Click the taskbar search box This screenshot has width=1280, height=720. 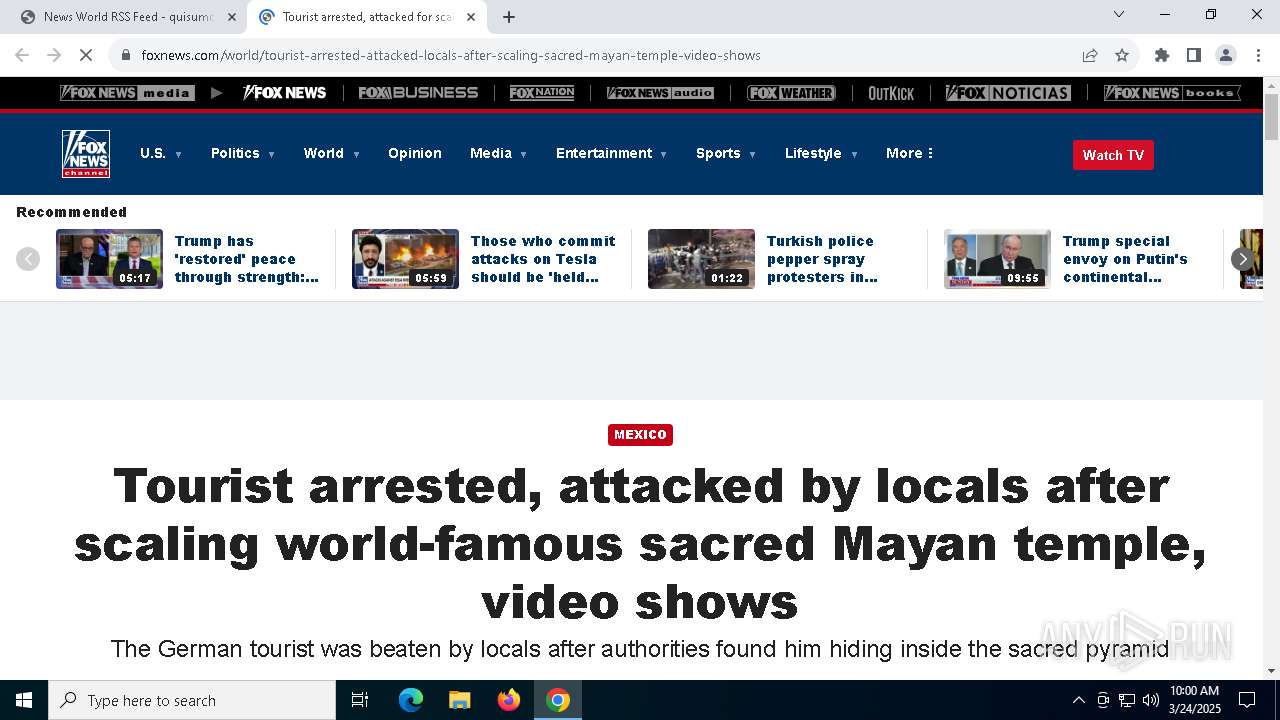coord(192,700)
